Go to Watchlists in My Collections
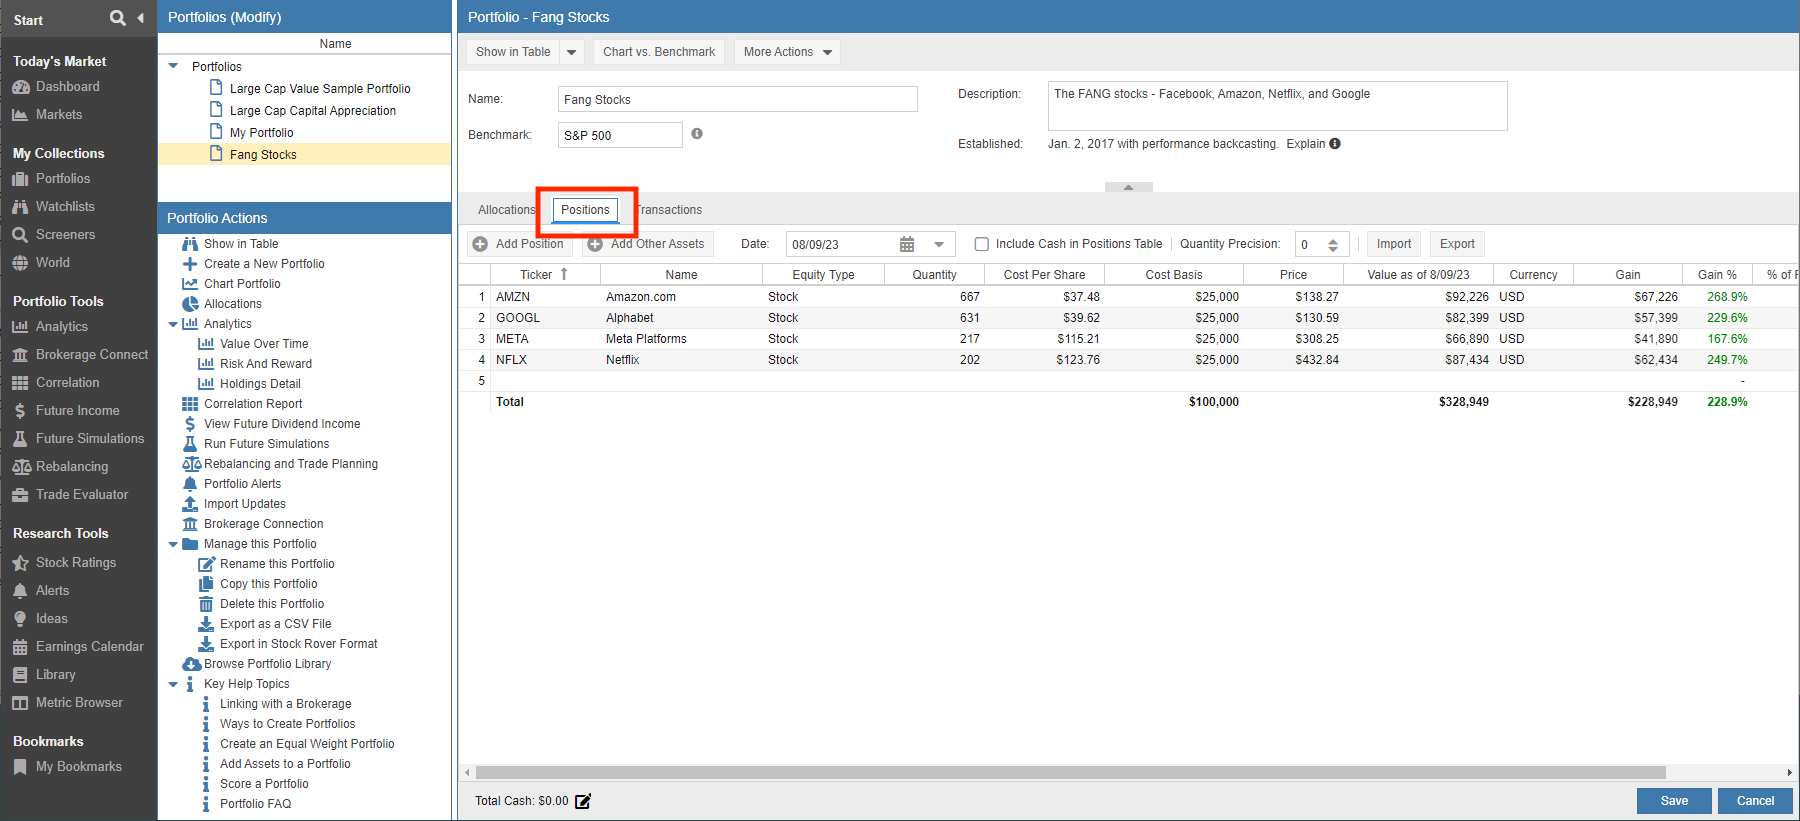The width and height of the screenshot is (1800, 821). point(65,207)
